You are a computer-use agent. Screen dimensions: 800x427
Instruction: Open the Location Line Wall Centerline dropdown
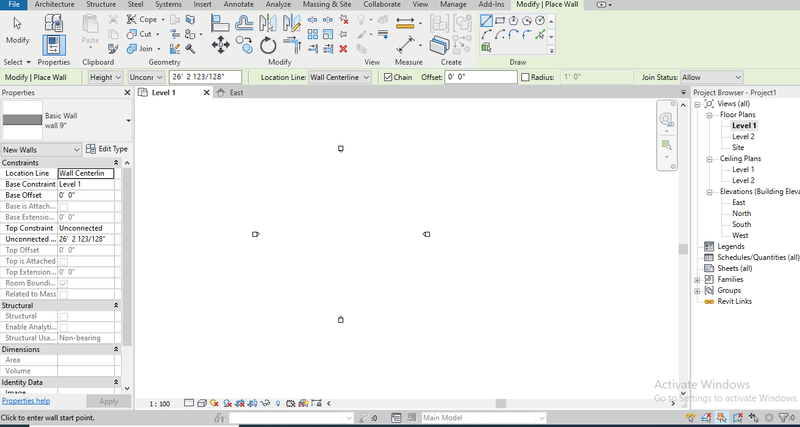[340, 78]
